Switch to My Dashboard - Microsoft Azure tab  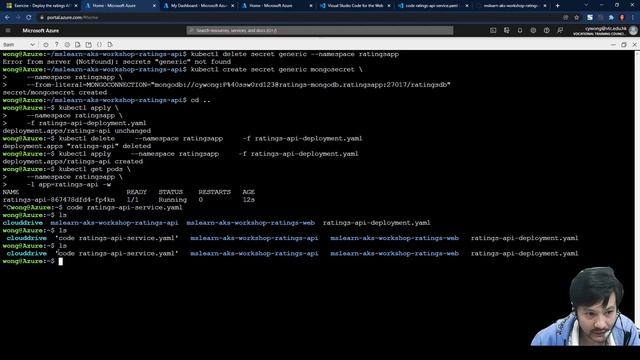(199, 6)
